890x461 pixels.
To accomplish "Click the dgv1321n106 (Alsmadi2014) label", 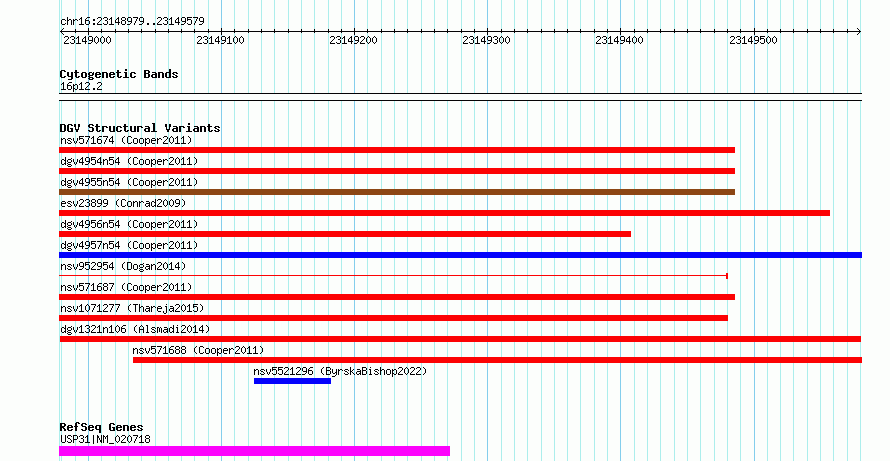I will 135,329.
